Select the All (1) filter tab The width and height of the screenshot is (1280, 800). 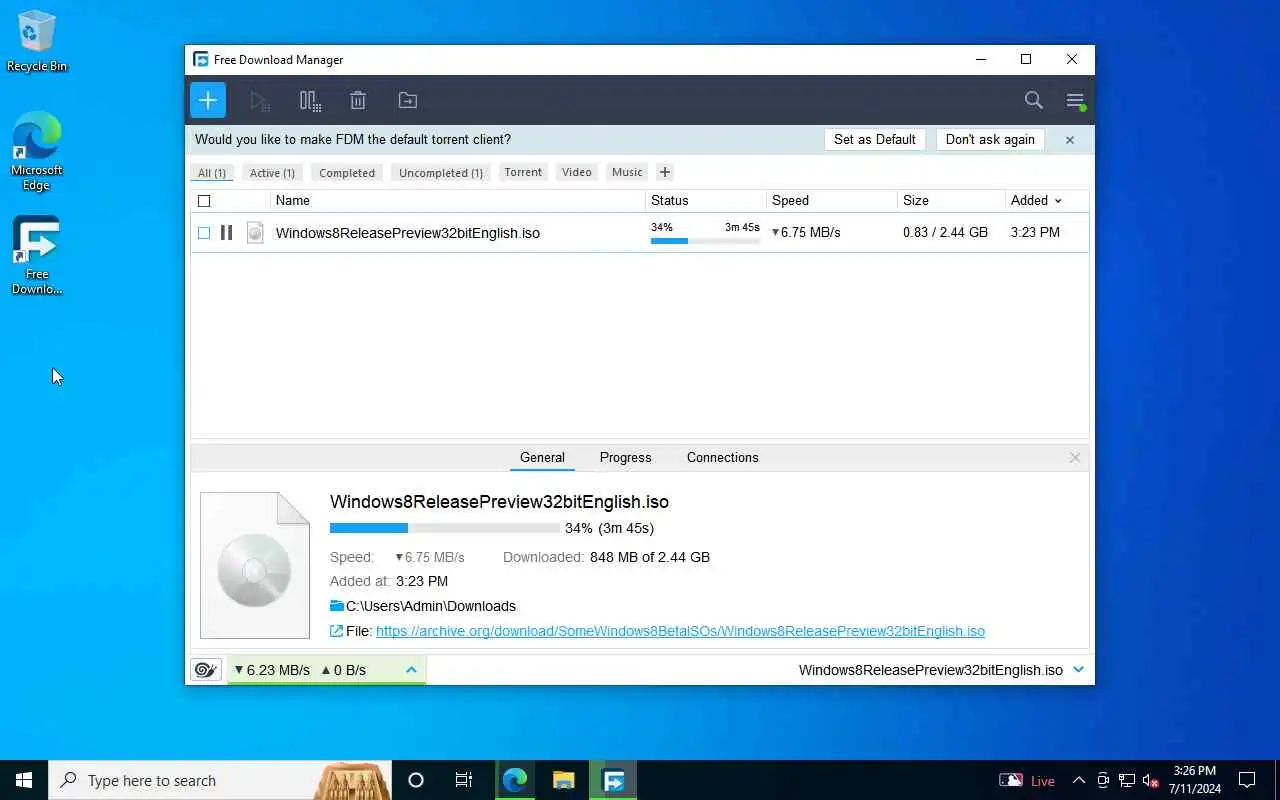click(212, 173)
